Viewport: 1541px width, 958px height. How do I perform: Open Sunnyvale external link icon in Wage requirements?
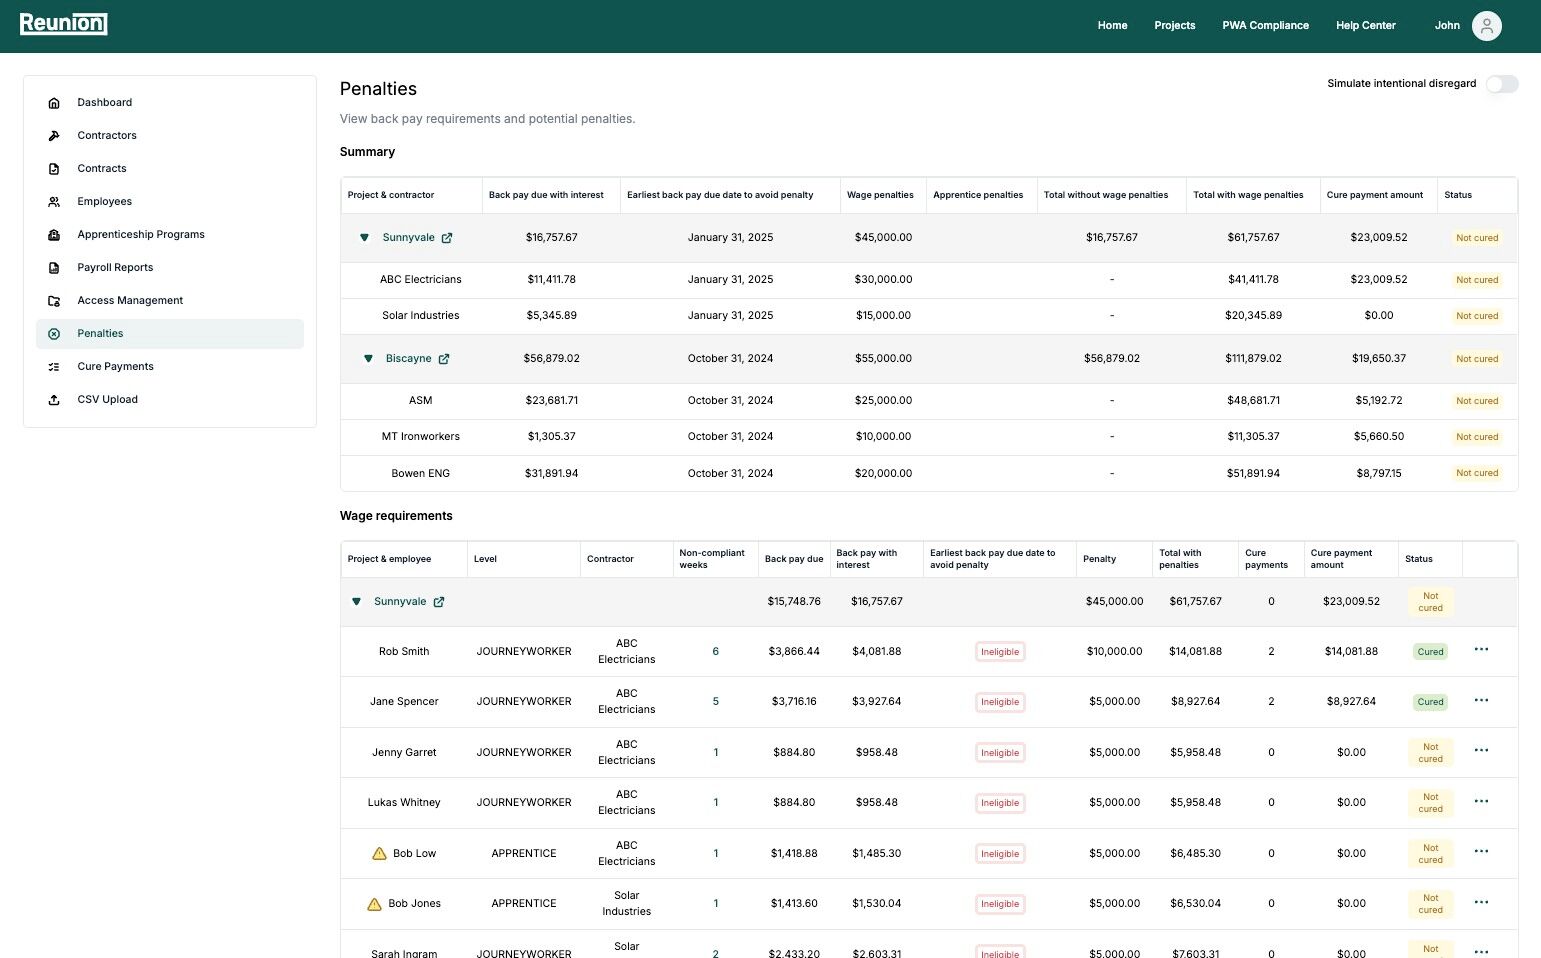(439, 602)
